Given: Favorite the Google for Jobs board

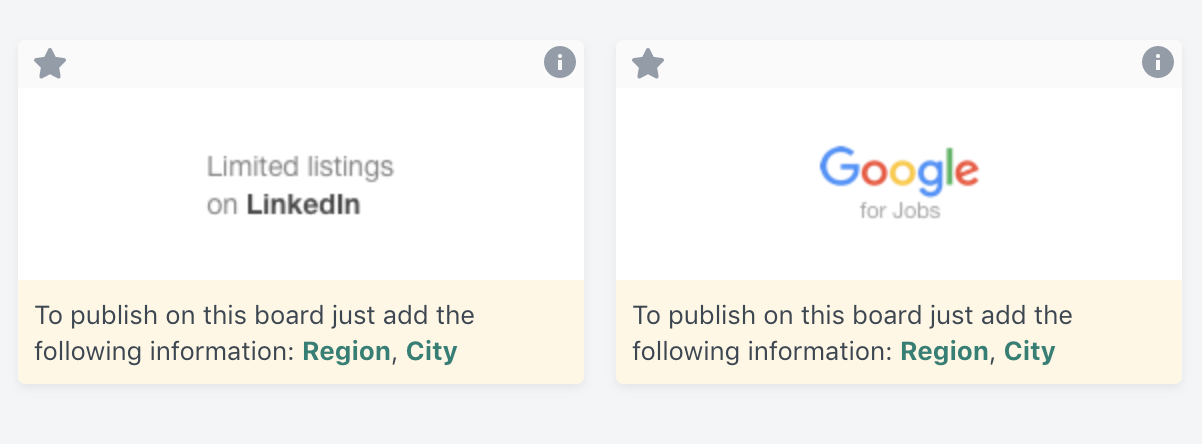Looking at the screenshot, I should tap(648, 65).
